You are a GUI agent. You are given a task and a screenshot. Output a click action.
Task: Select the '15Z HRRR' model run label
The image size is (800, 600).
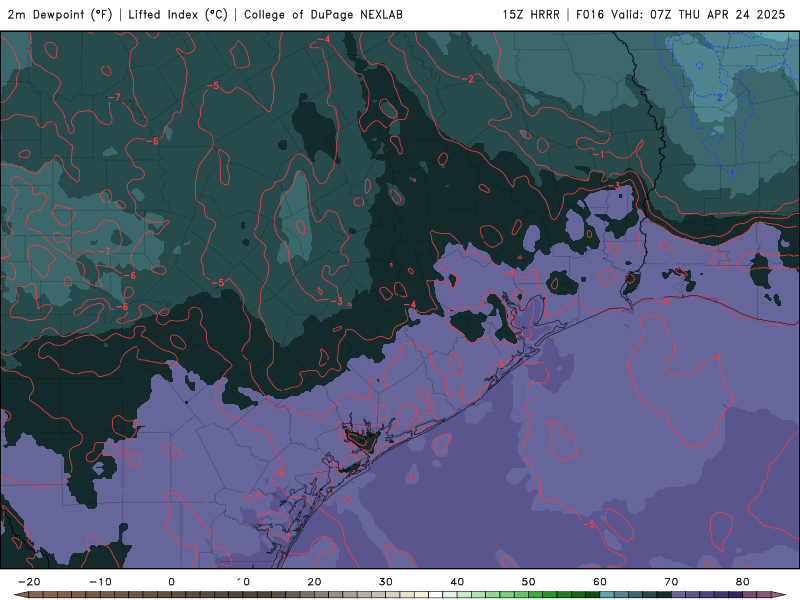[x=531, y=15]
